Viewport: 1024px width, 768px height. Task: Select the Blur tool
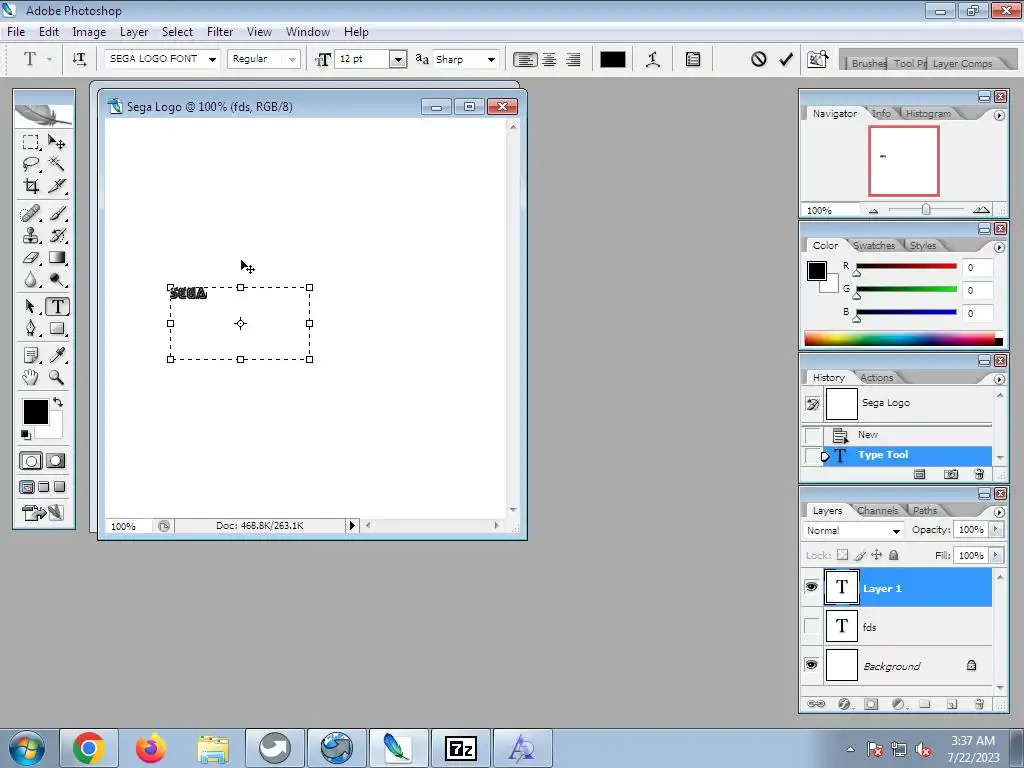[30, 280]
